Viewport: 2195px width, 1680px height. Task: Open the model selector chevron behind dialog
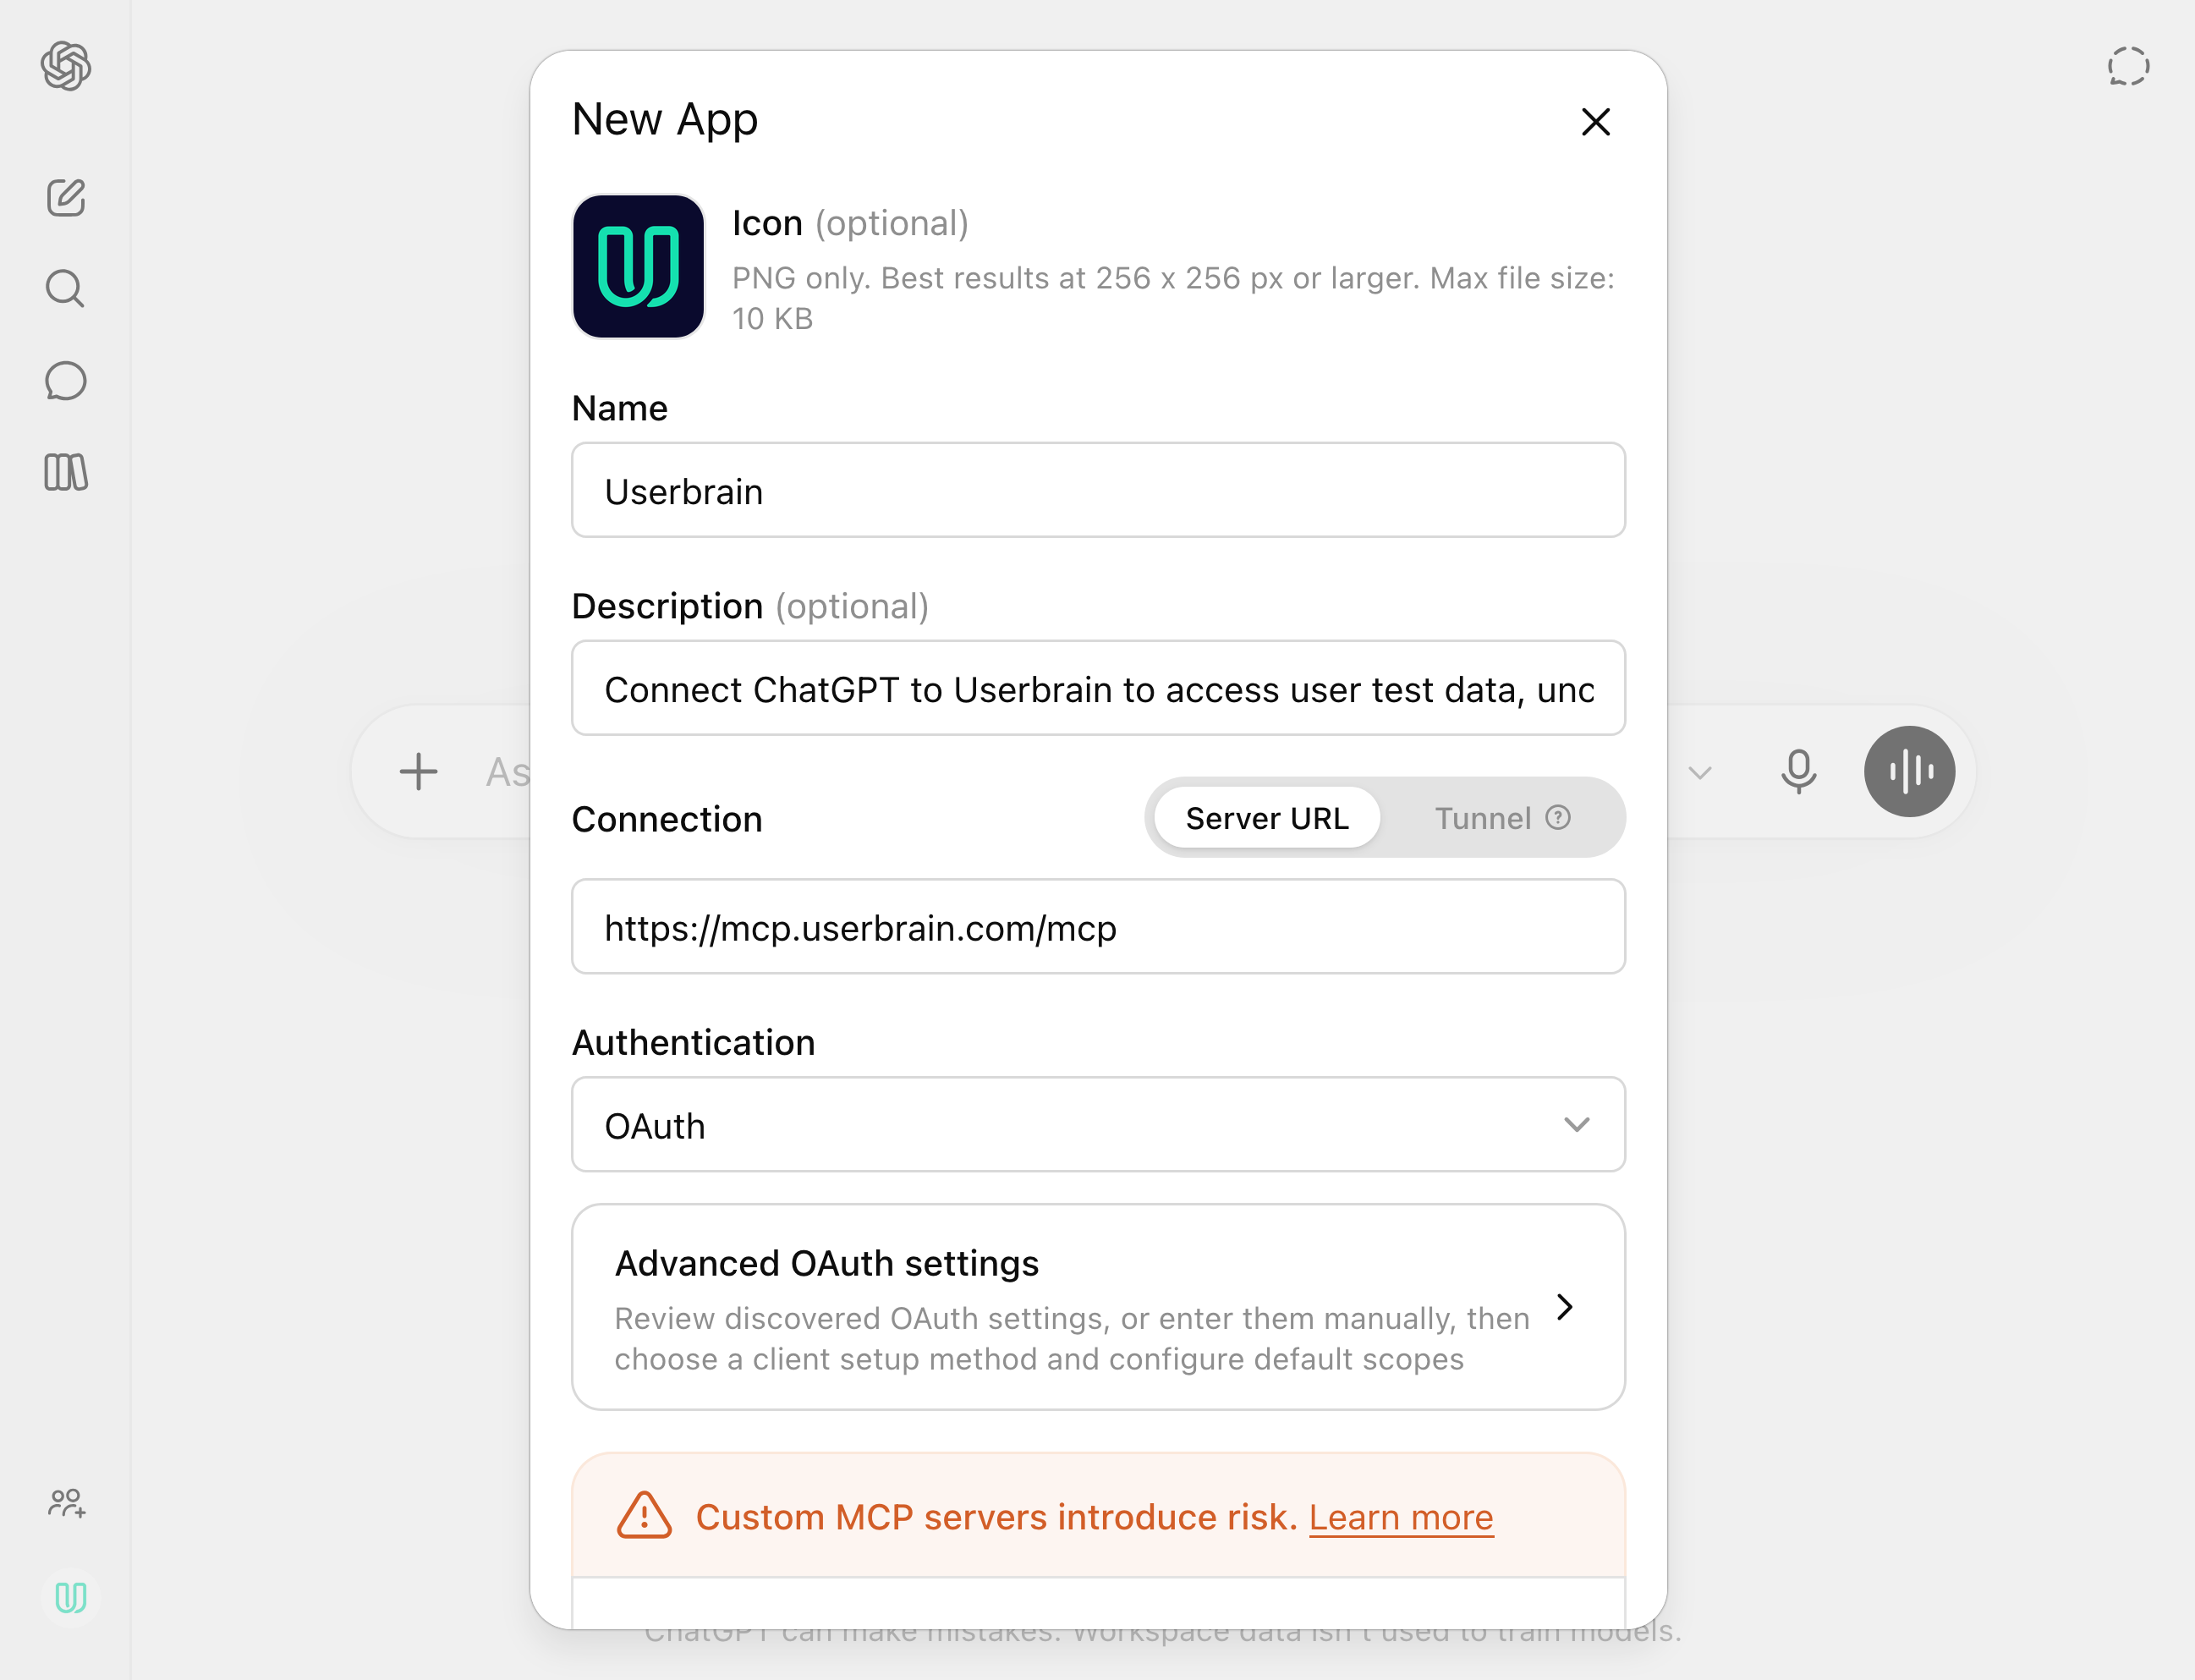pyautogui.click(x=1700, y=772)
